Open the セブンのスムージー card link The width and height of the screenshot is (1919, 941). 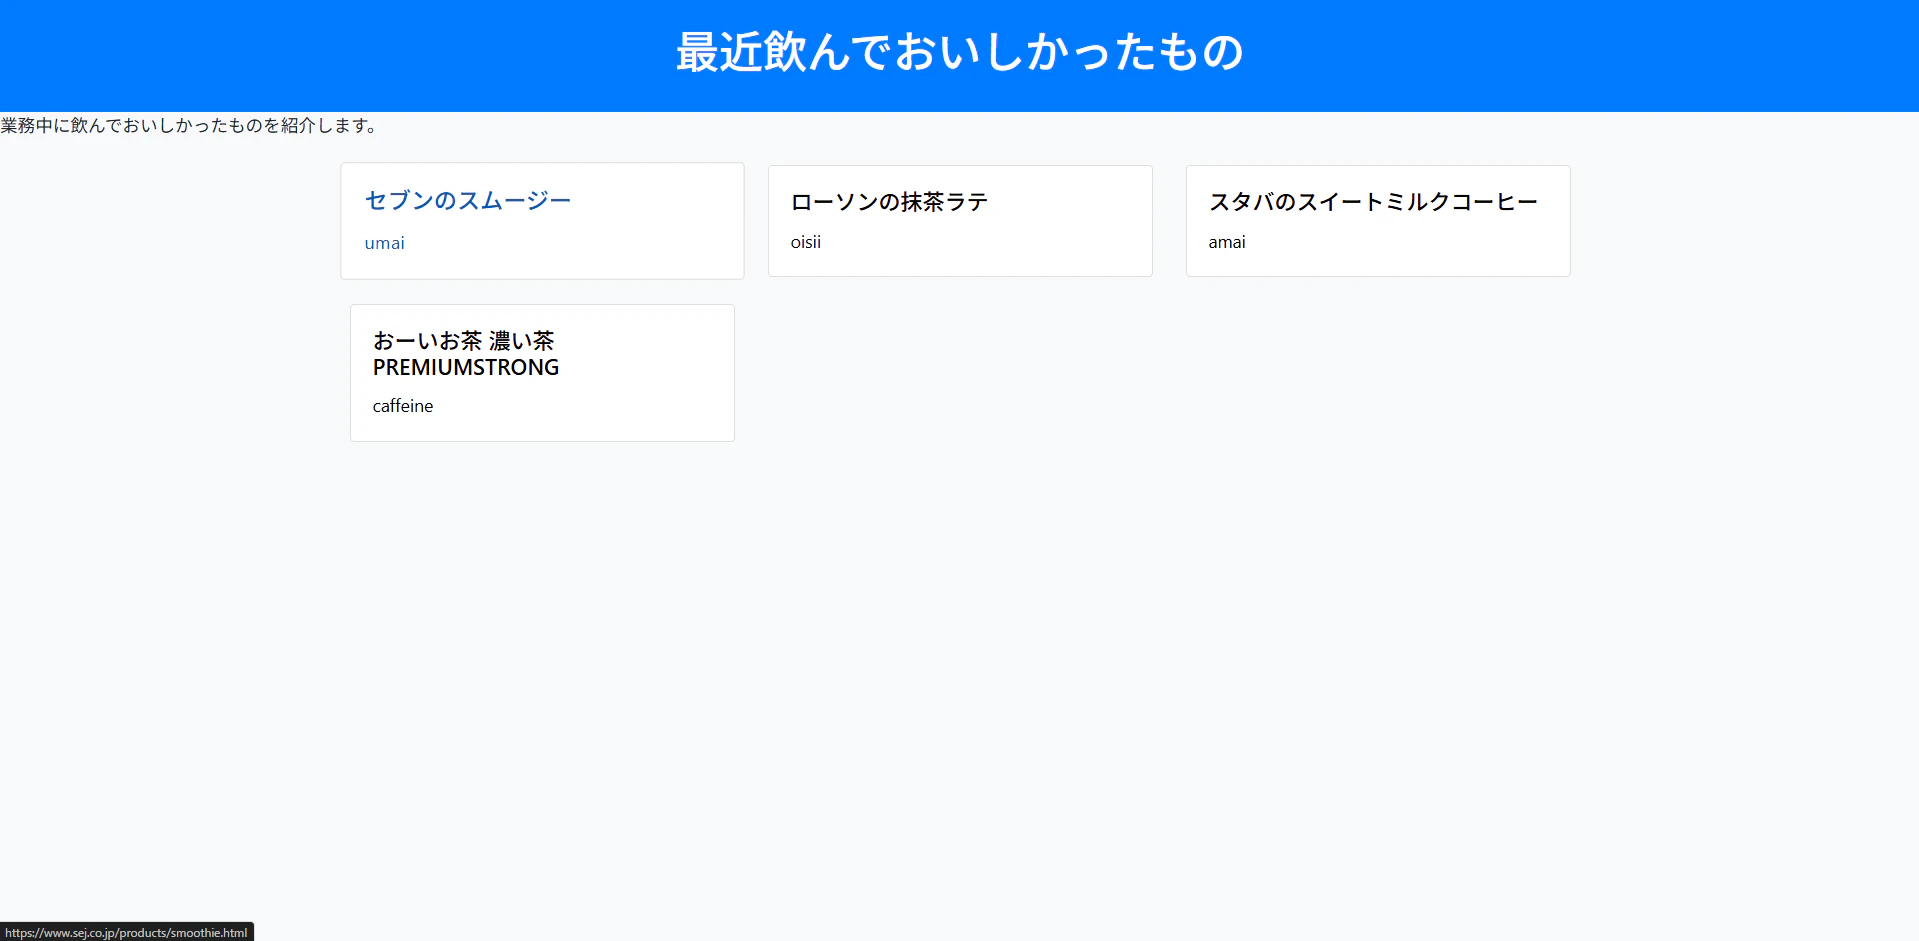[542, 221]
